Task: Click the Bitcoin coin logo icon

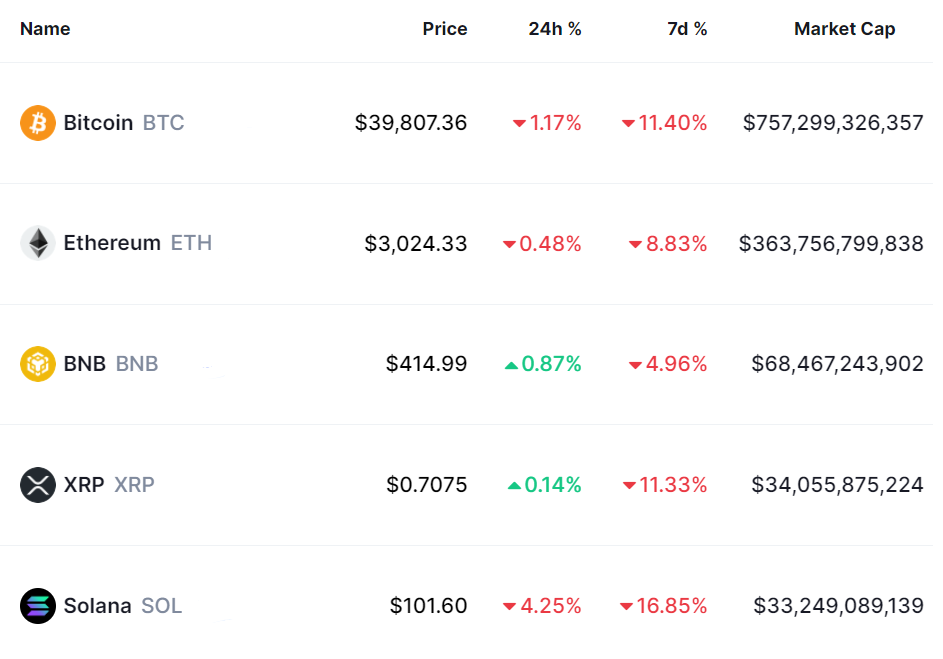Action: 38,123
